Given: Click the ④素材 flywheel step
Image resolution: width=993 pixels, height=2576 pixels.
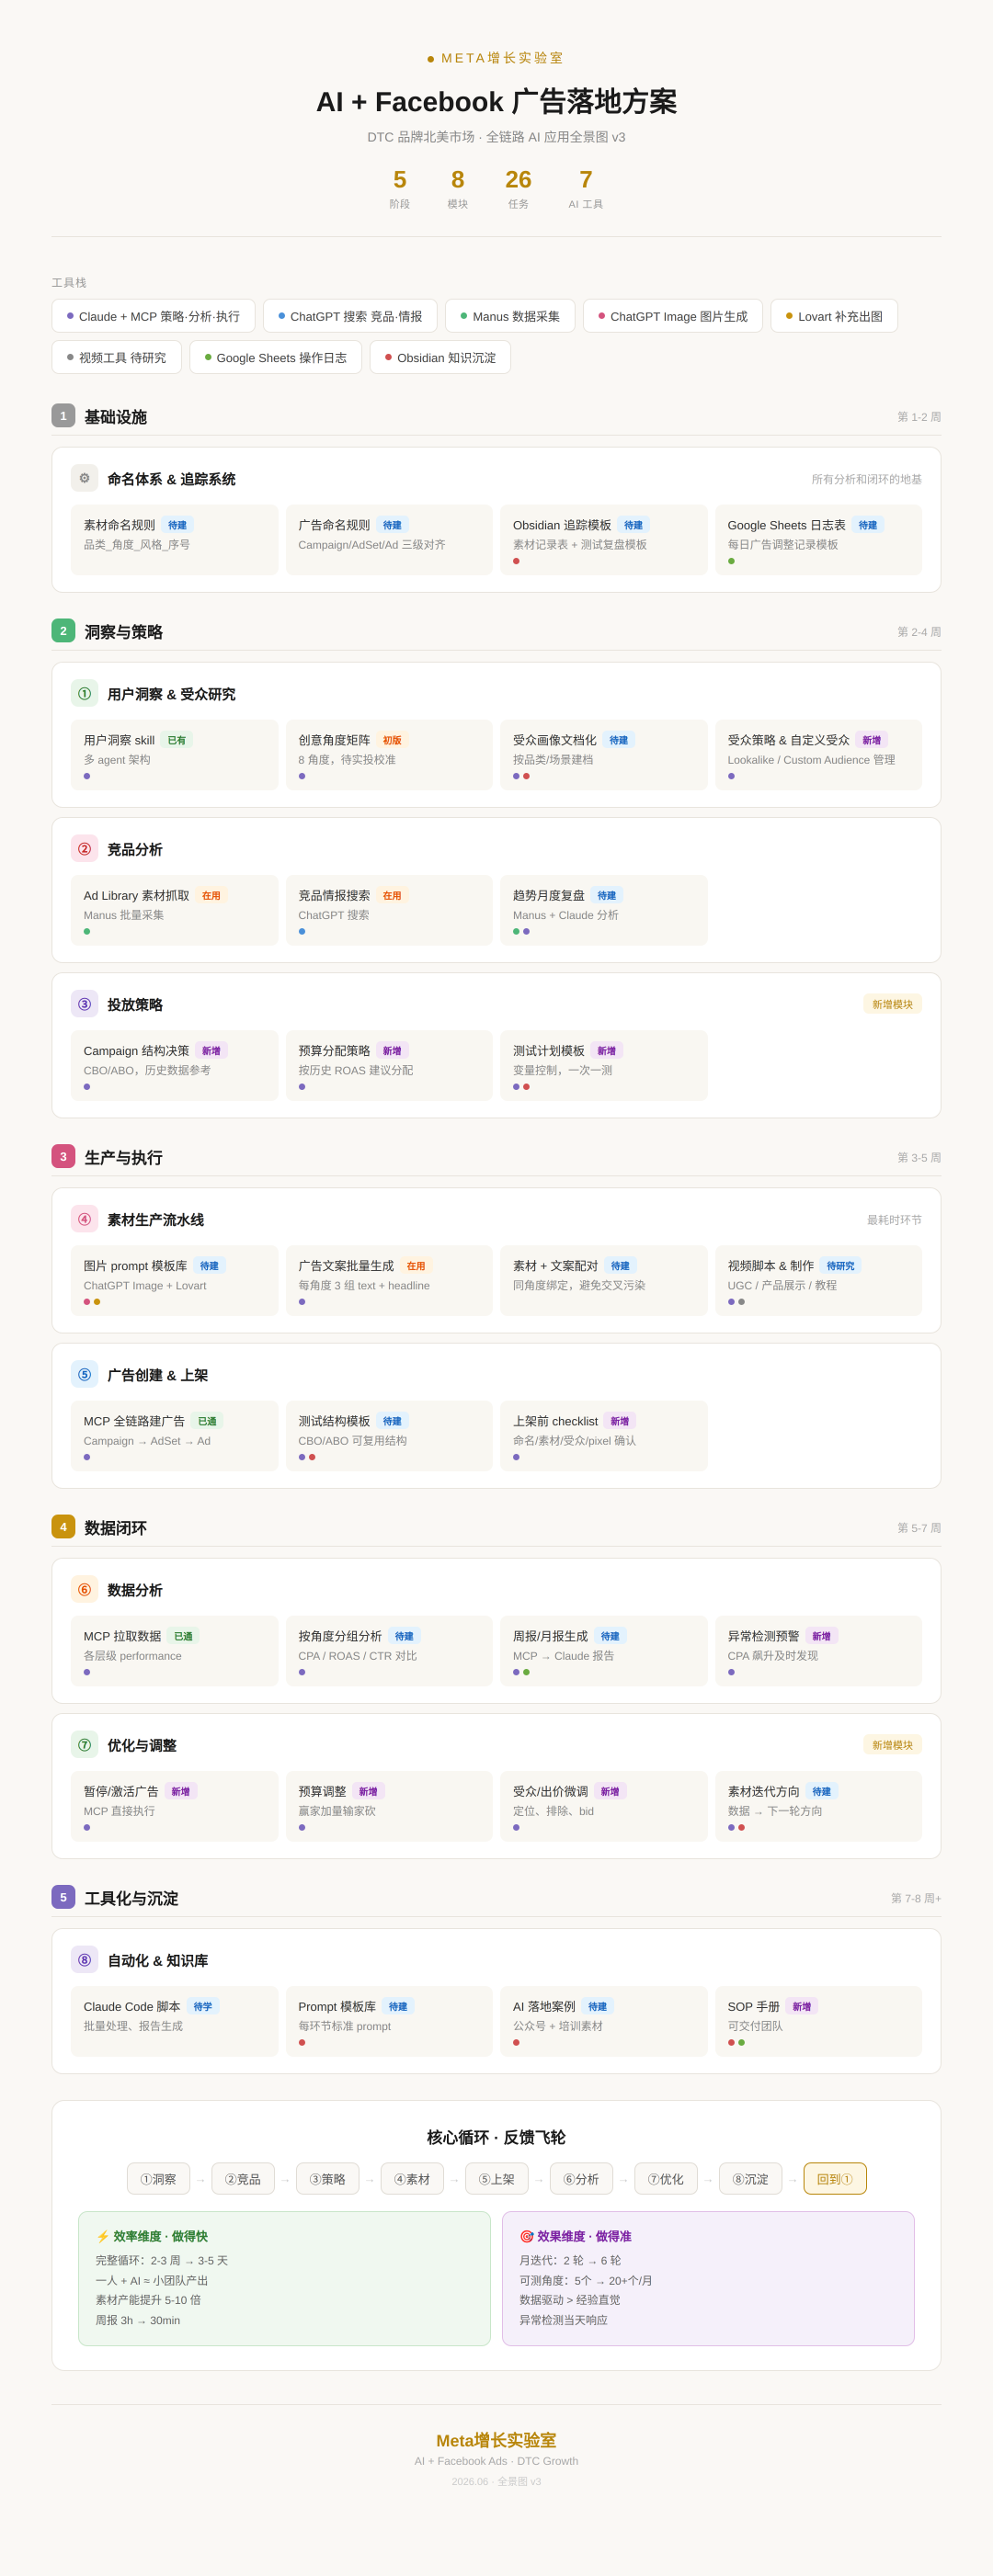Looking at the screenshot, I should point(412,2178).
